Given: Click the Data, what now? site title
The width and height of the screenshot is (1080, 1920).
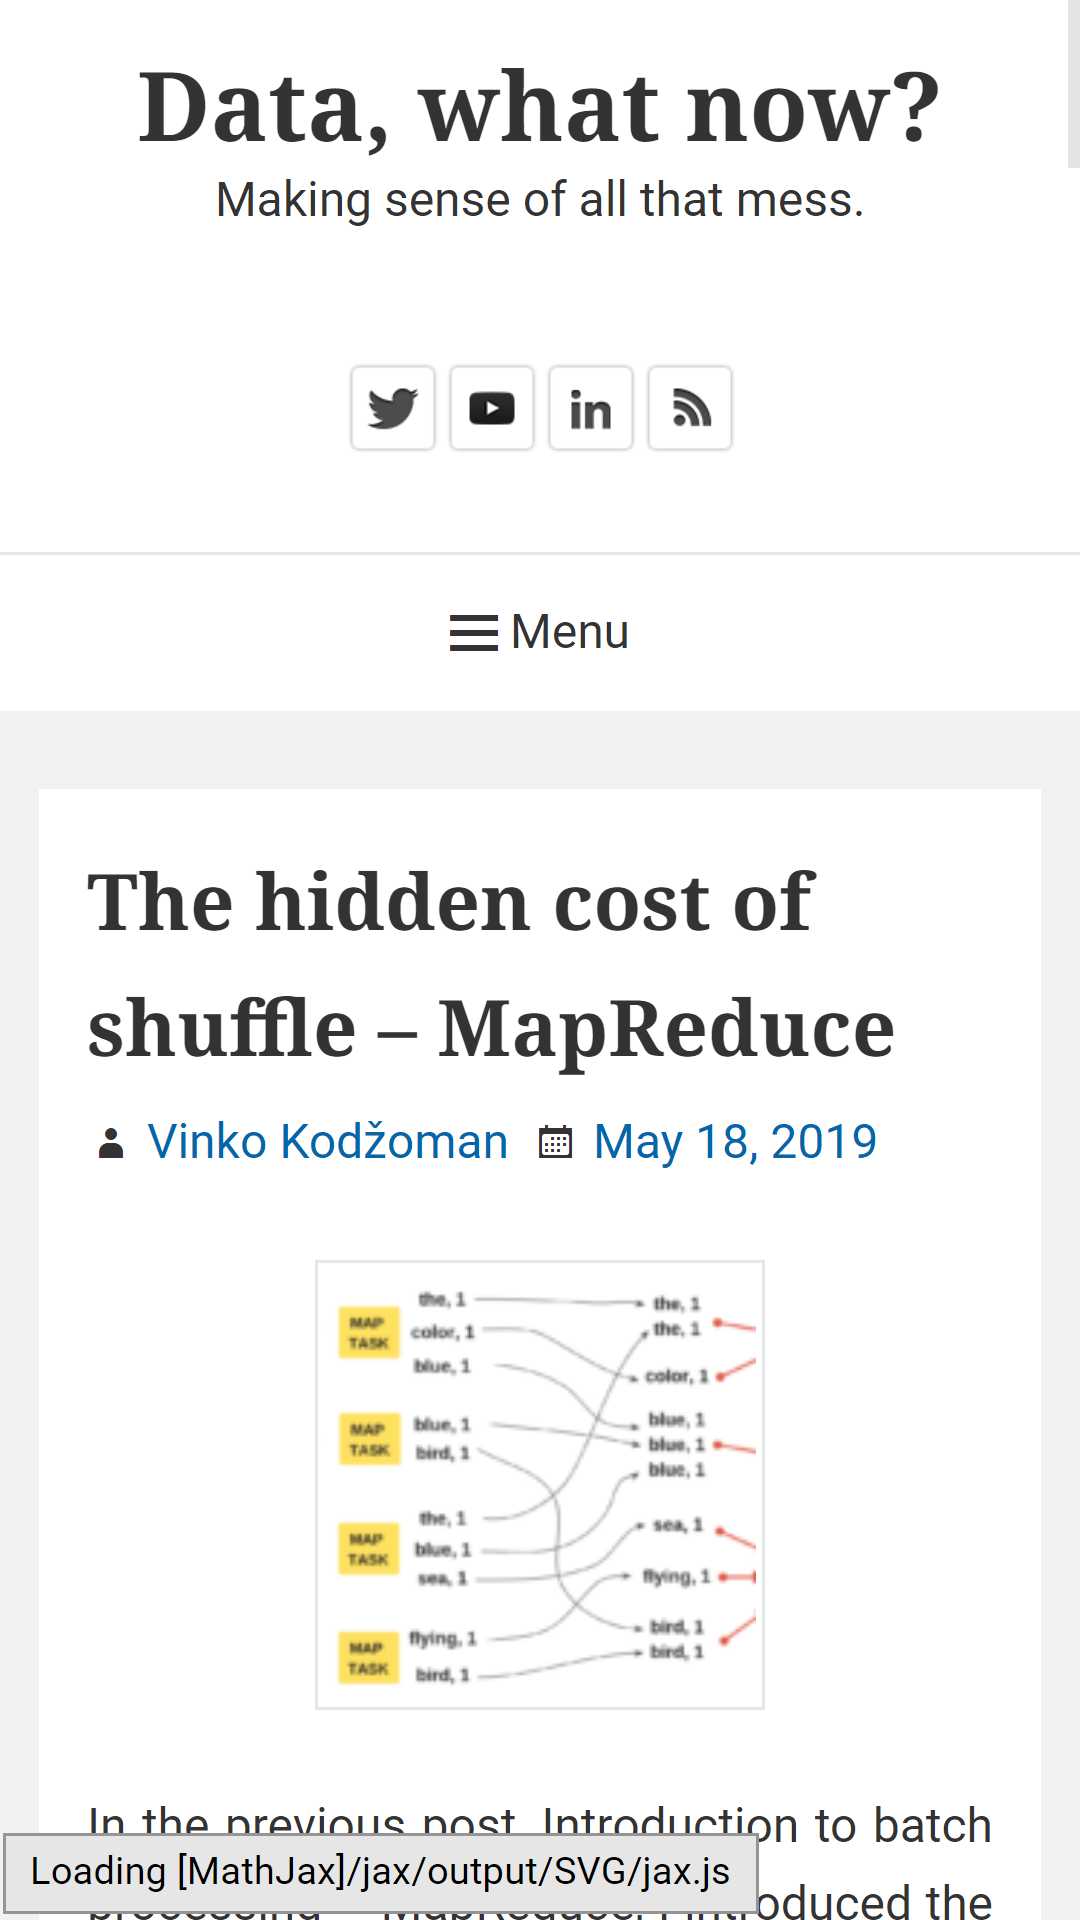Looking at the screenshot, I should point(540,106).
